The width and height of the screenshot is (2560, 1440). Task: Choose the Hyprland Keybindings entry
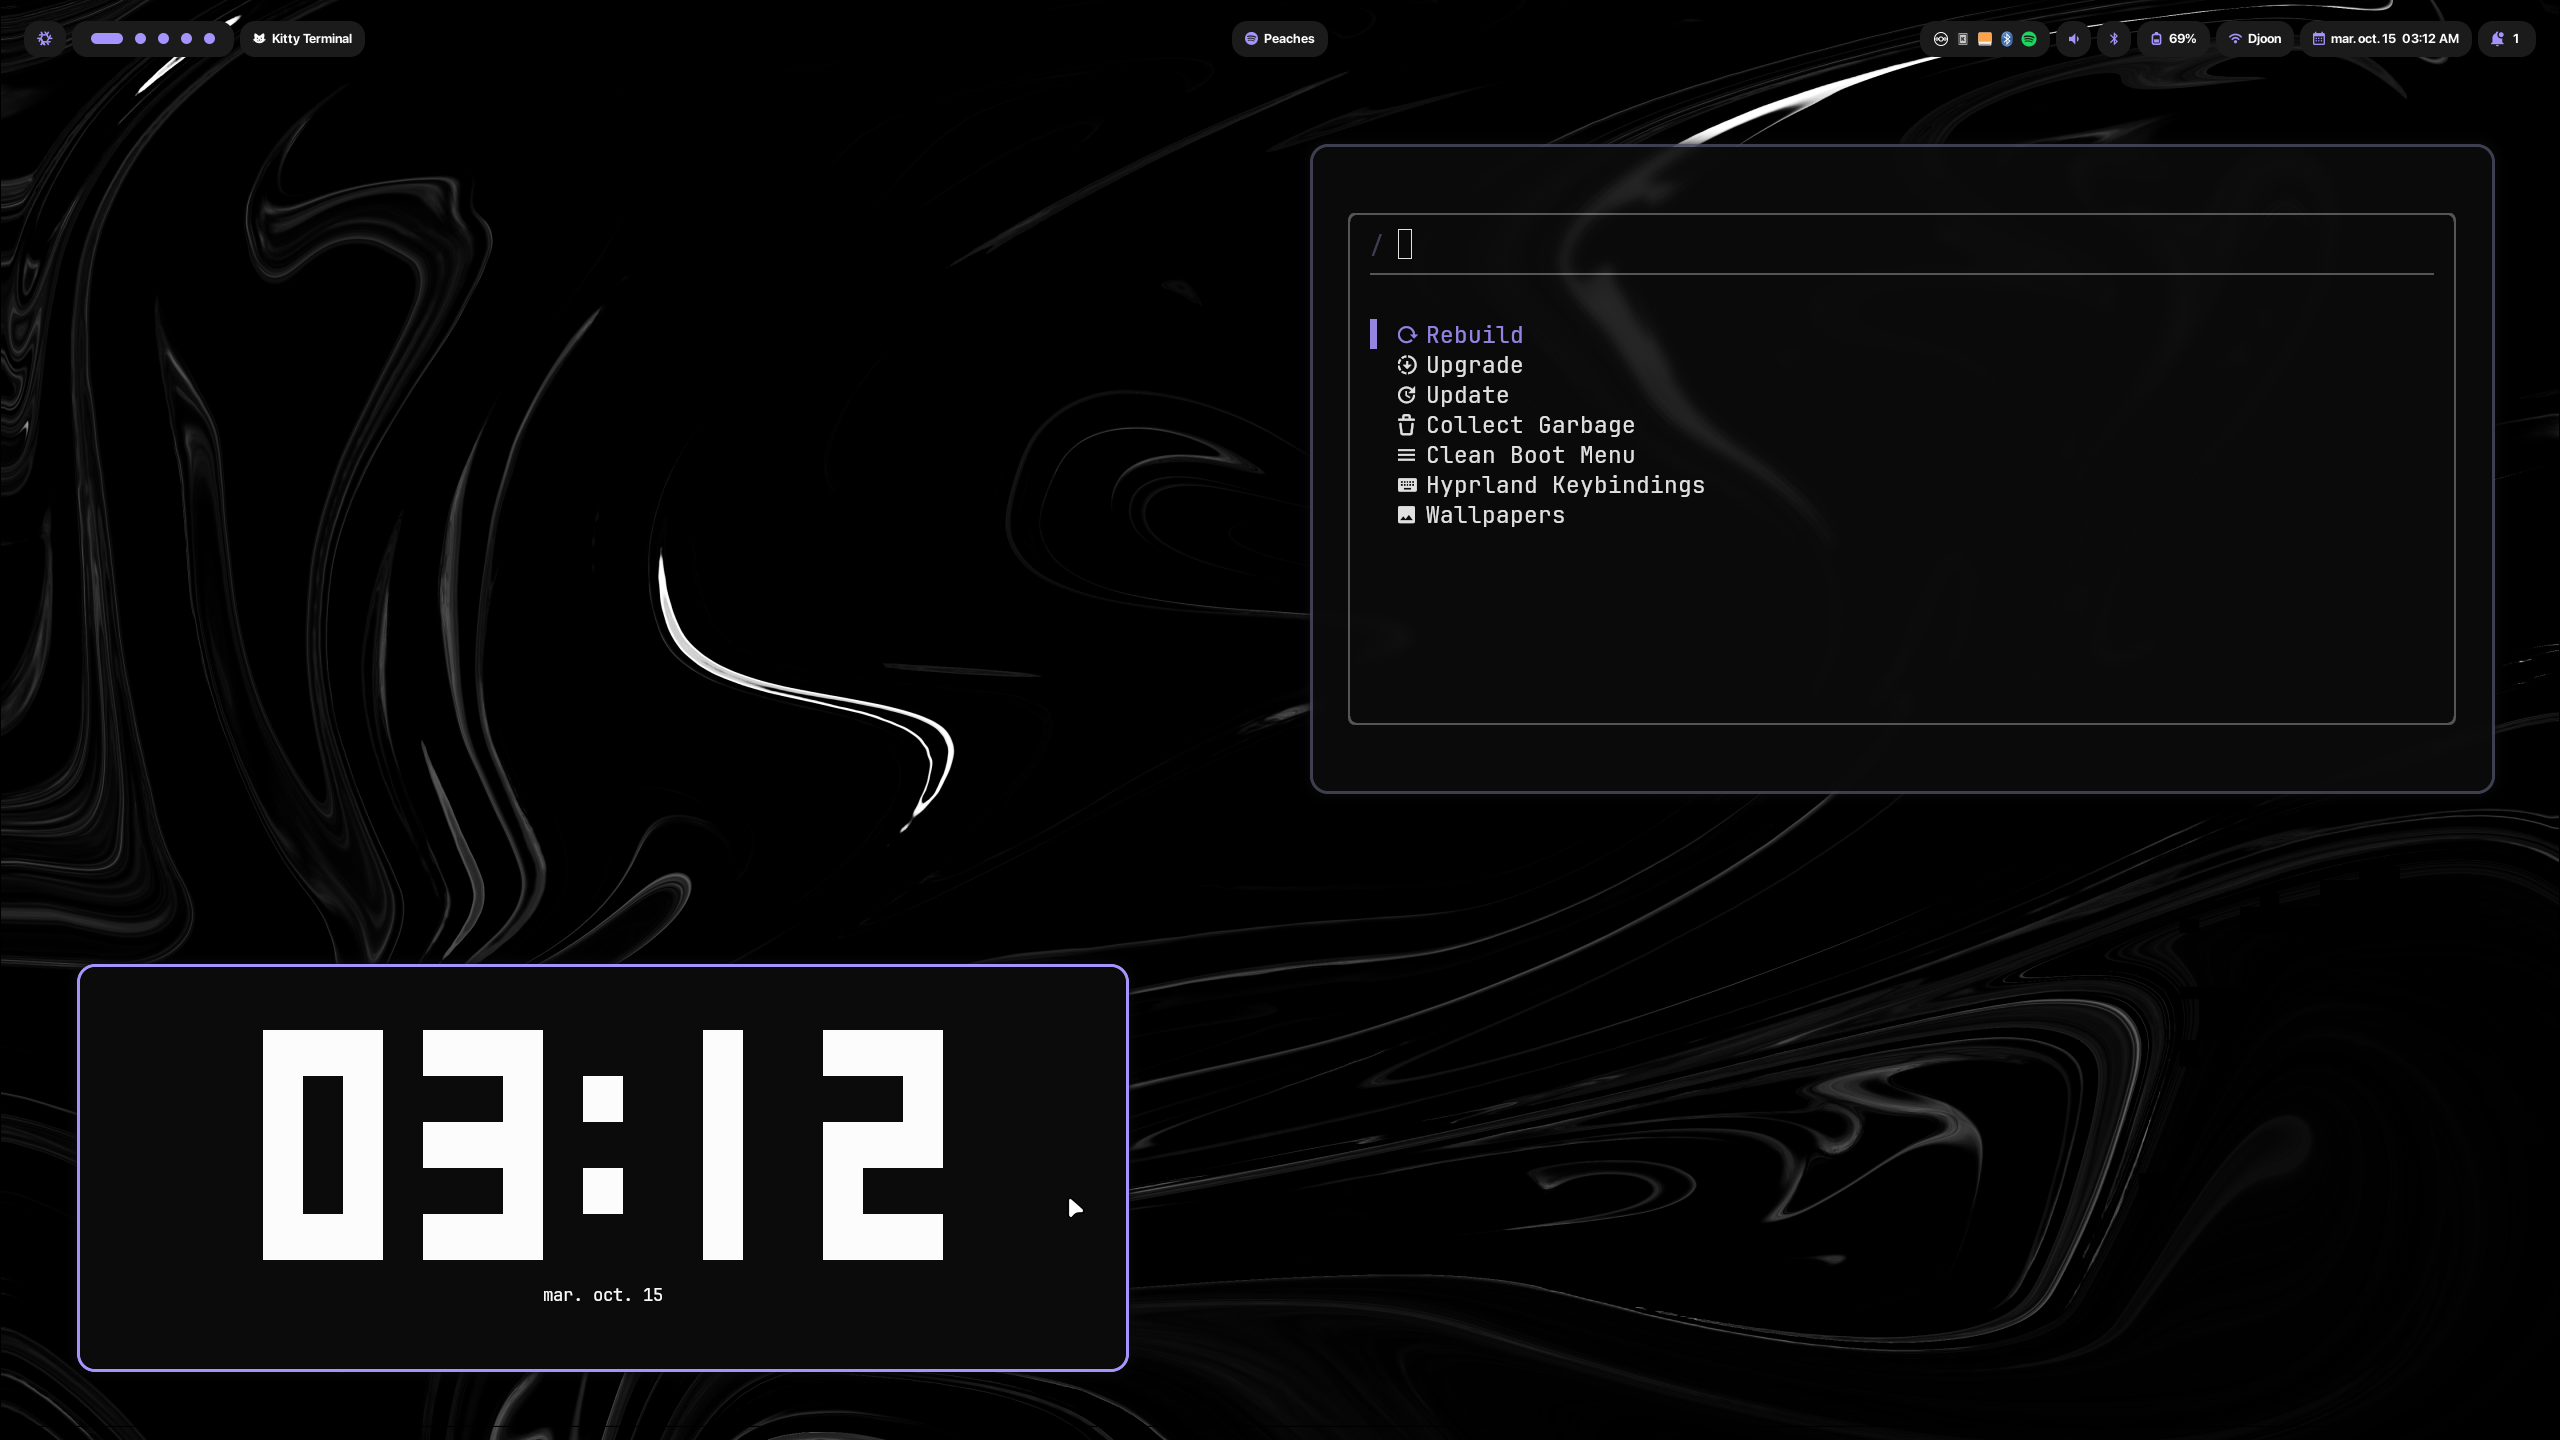pyautogui.click(x=1565, y=485)
